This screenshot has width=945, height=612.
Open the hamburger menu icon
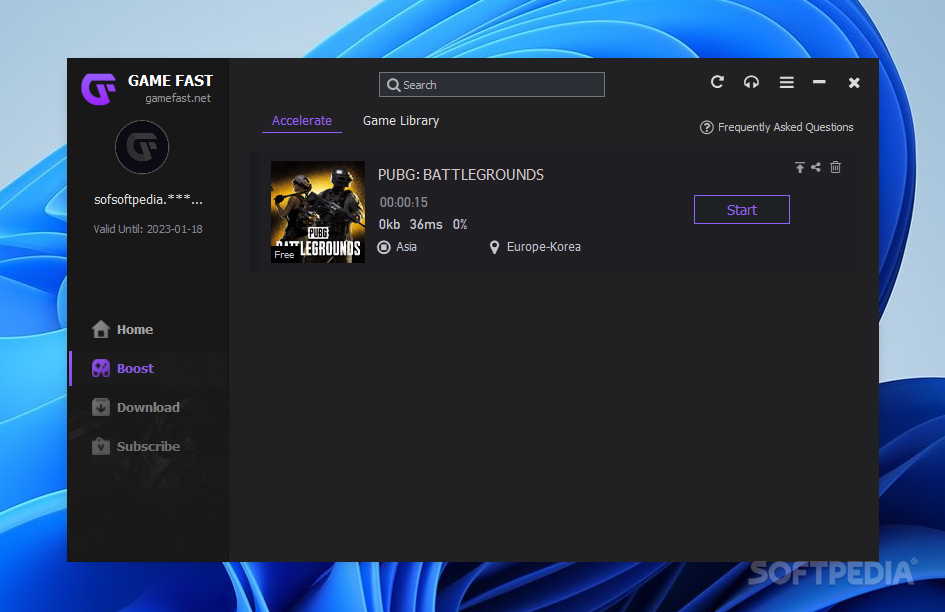[786, 82]
